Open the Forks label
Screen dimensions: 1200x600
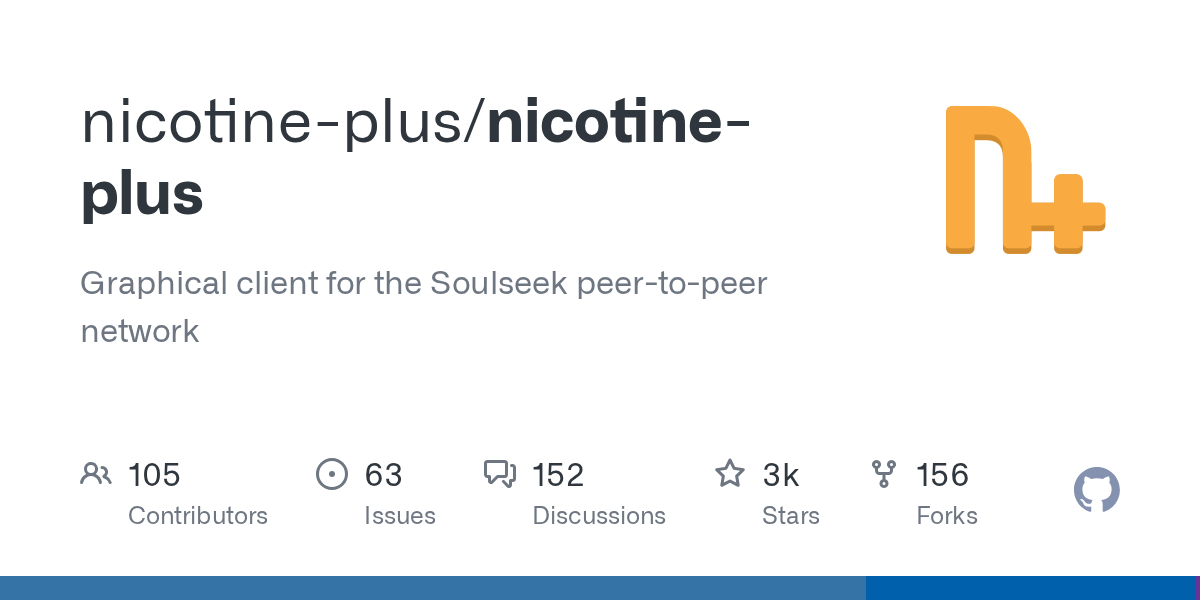947,516
